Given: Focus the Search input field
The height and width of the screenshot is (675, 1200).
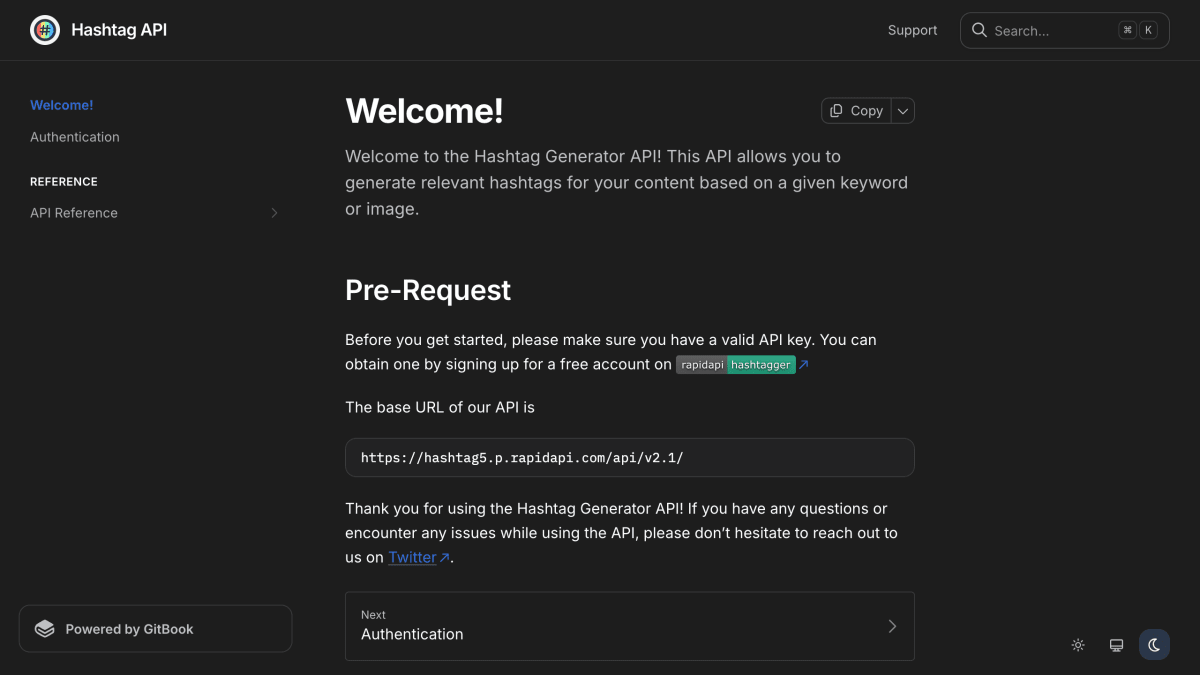Looking at the screenshot, I should [1065, 30].
